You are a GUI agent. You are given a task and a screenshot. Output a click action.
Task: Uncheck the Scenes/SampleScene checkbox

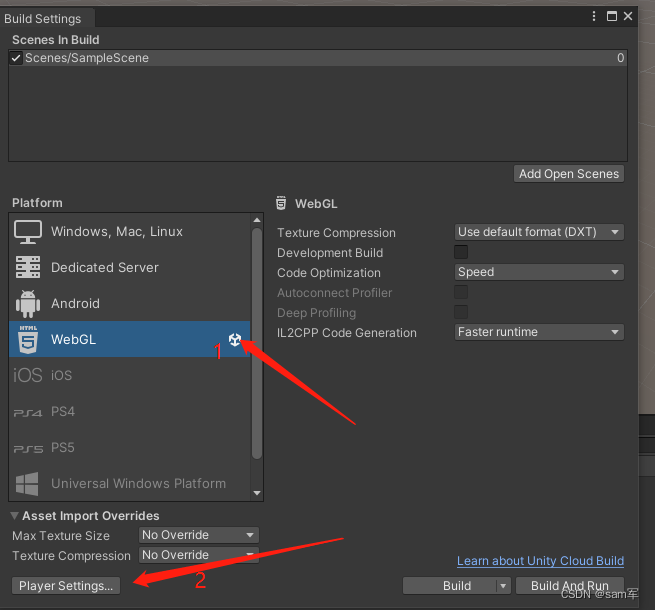pos(16,58)
